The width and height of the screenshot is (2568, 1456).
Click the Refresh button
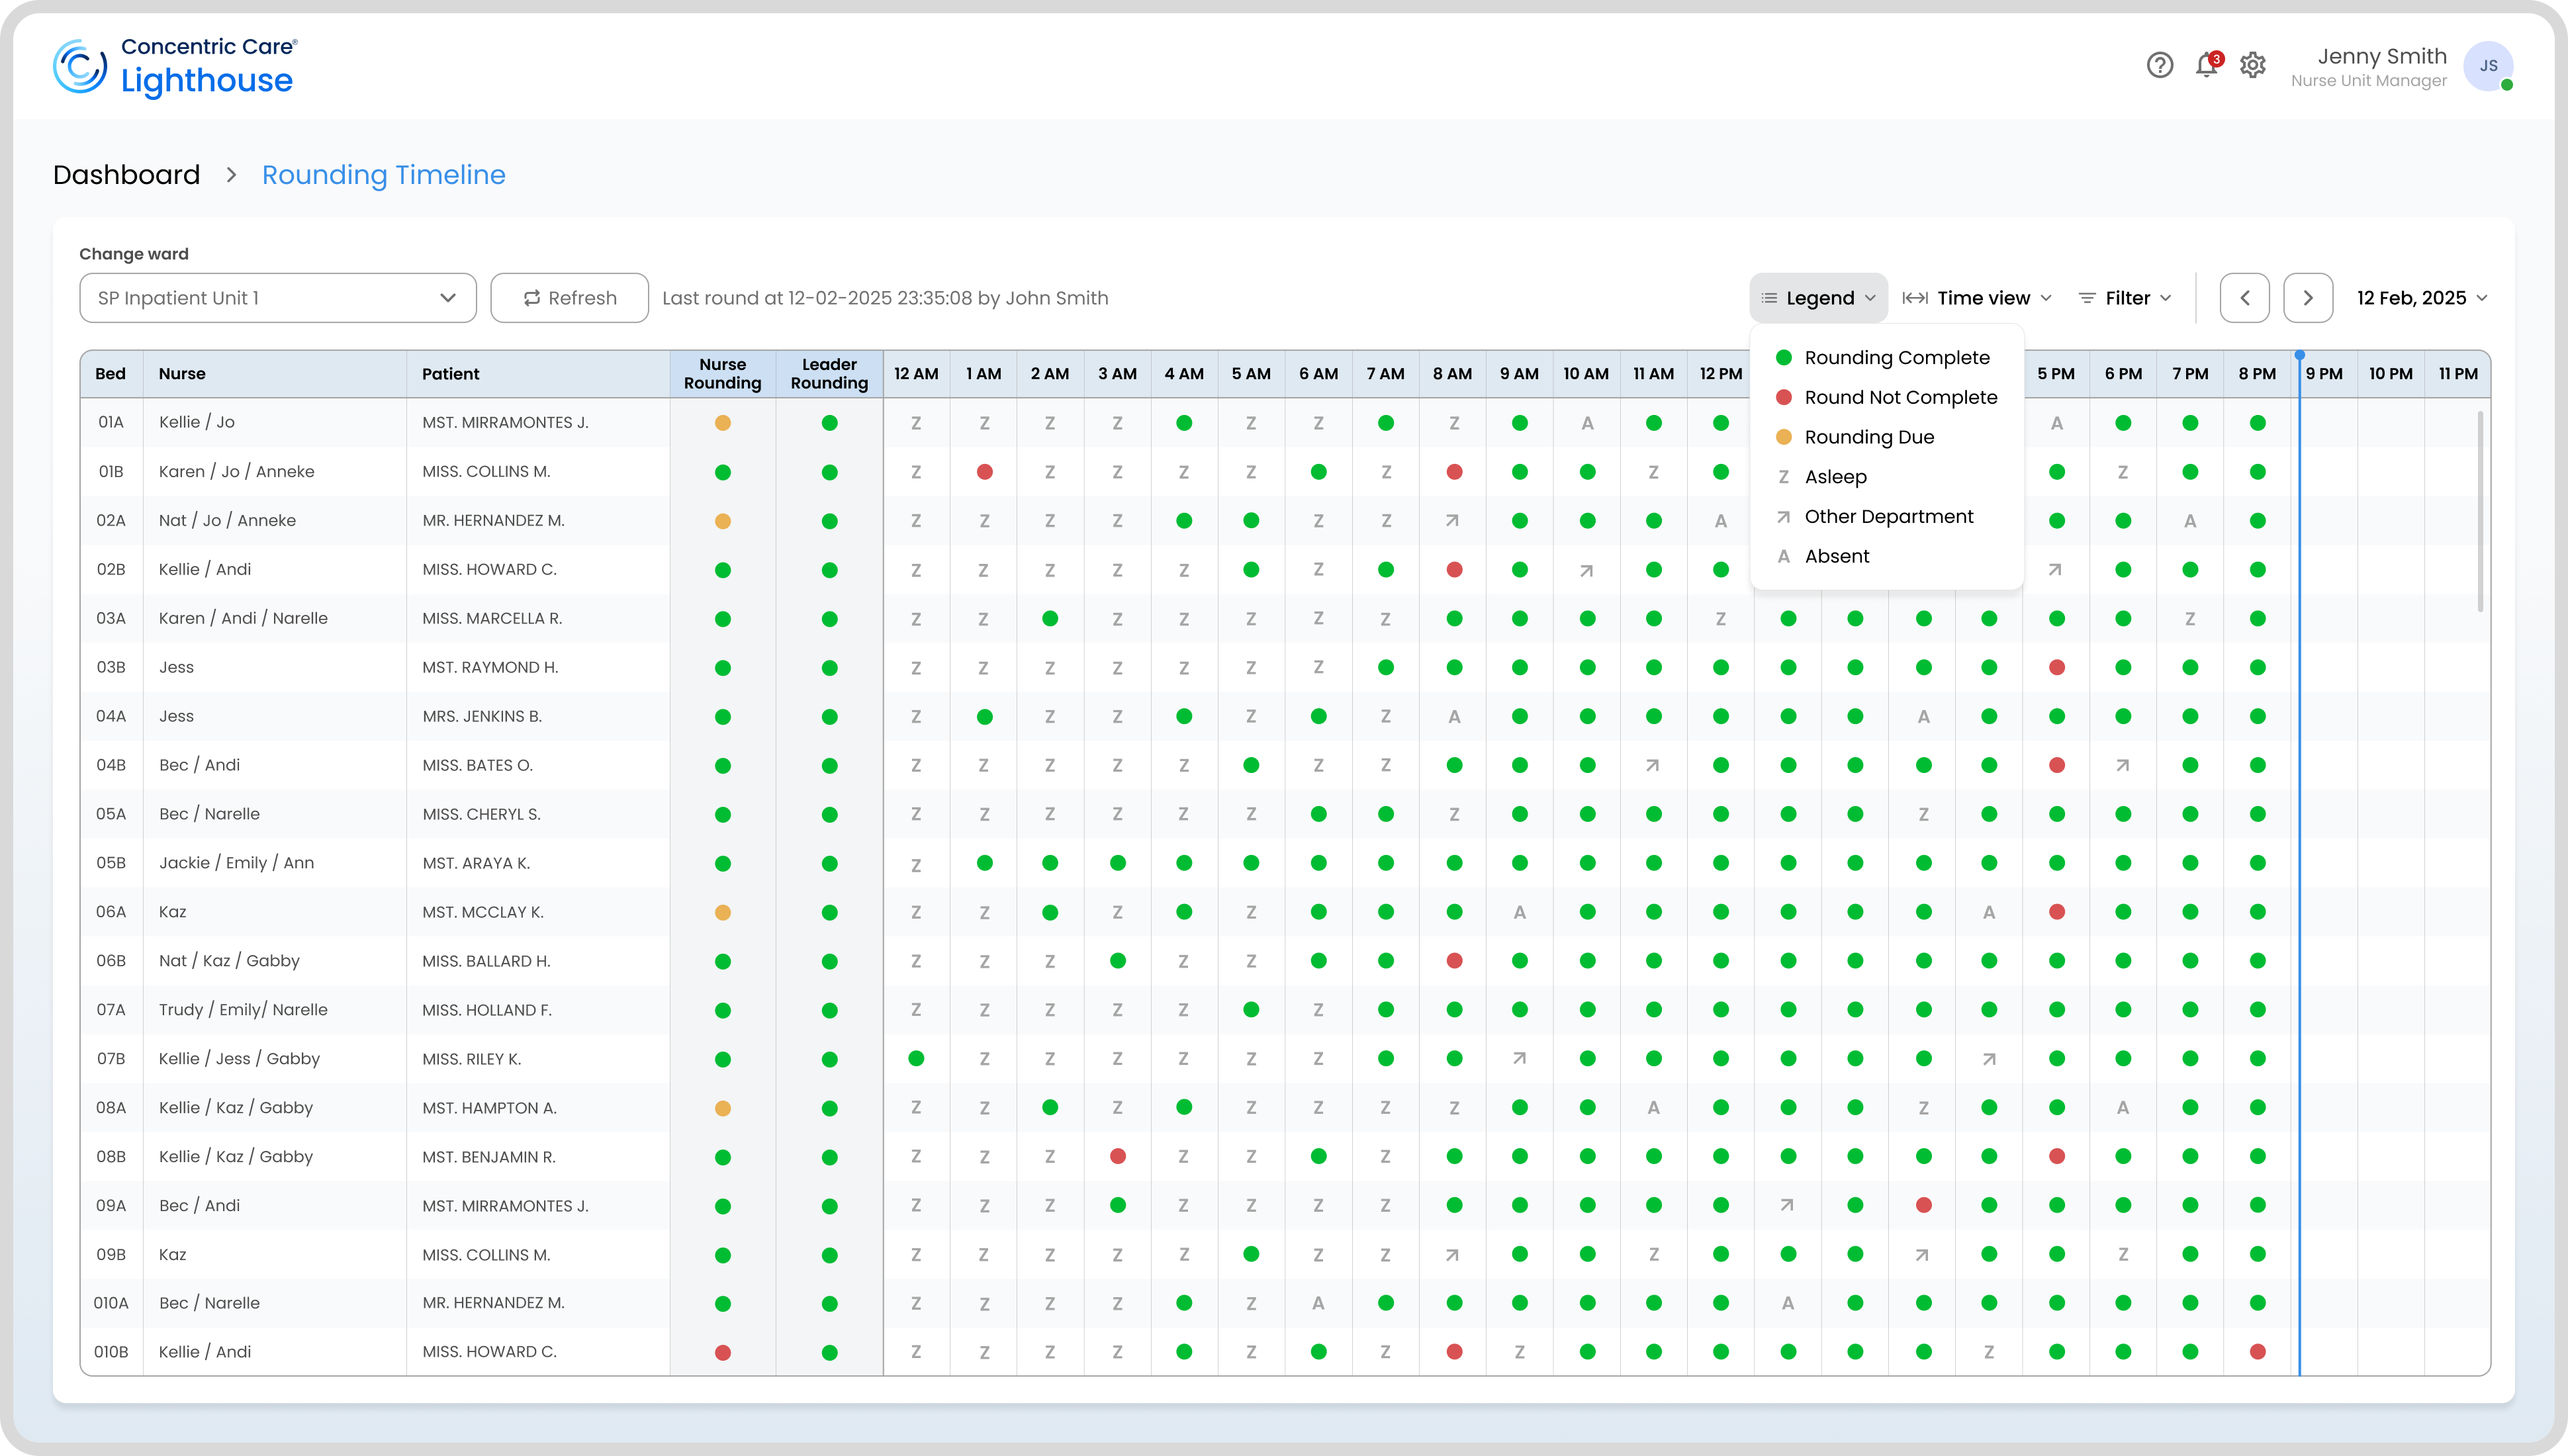coord(569,298)
